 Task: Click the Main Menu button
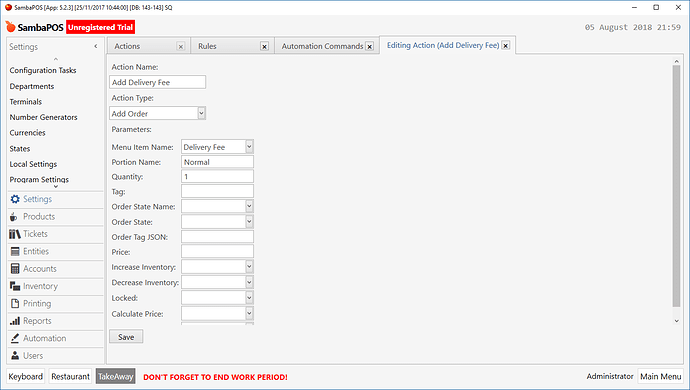pyautogui.click(x=661, y=377)
